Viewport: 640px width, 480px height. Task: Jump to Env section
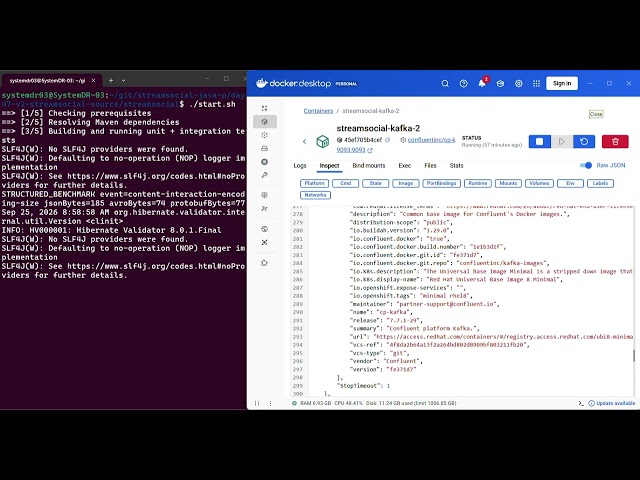coord(570,183)
